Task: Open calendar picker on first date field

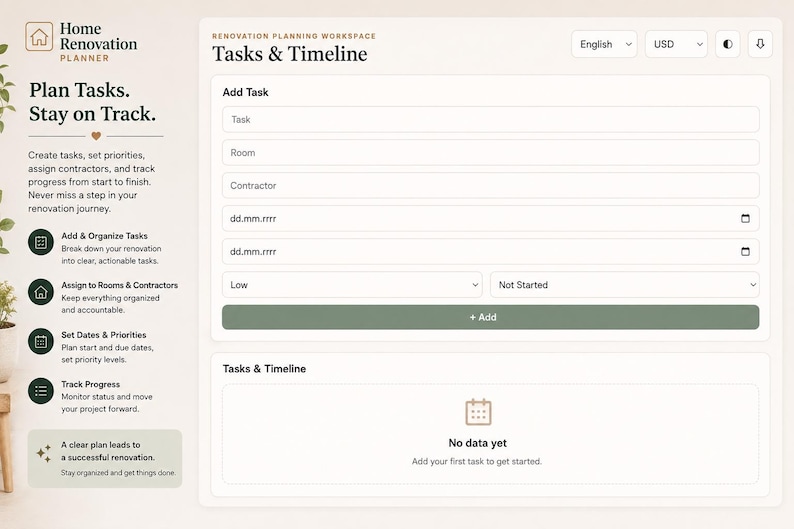Action: [745, 218]
